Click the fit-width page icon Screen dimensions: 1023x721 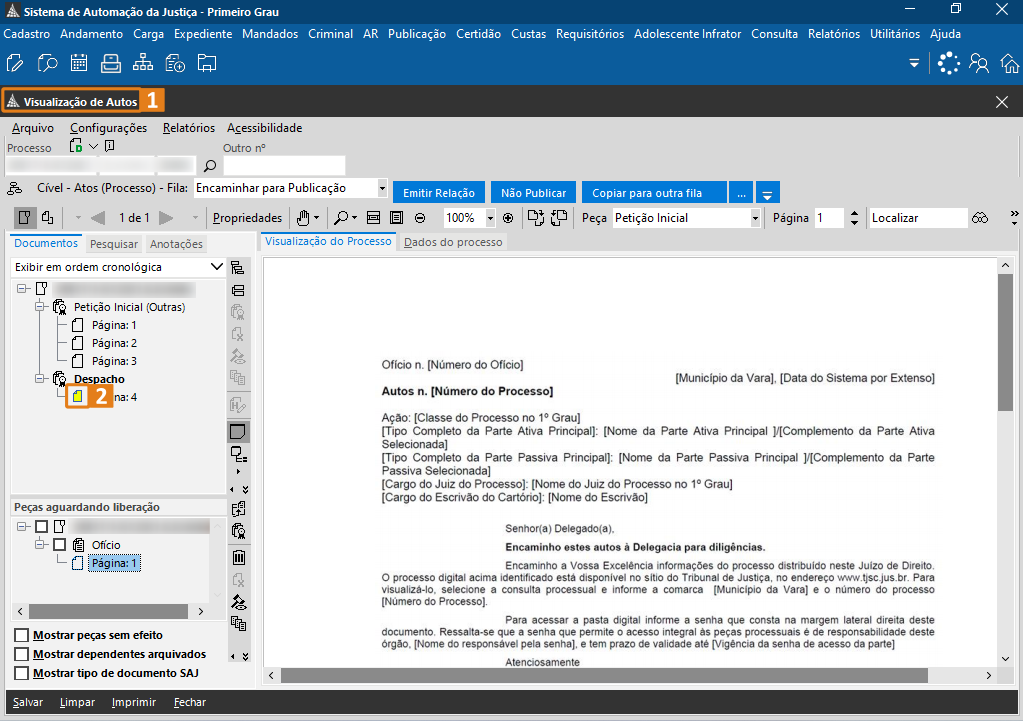373,218
